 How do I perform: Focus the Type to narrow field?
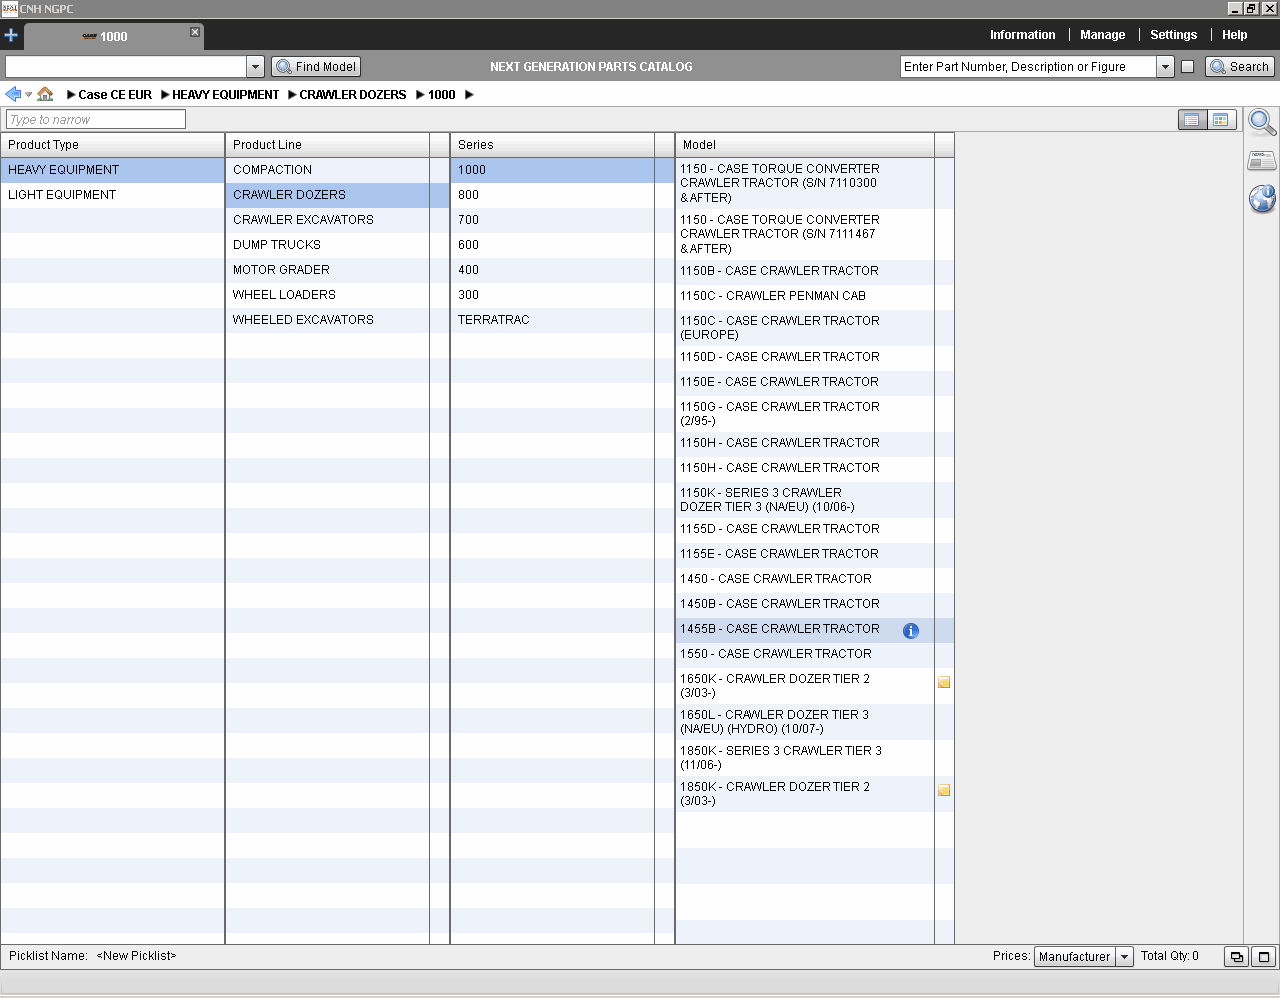pyautogui.click(x=96, y=119)
